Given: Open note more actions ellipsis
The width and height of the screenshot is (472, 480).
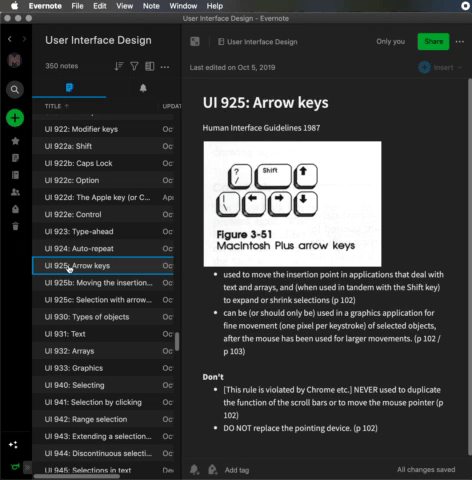Looking at the screenshot, I should (x=460, y=42).
